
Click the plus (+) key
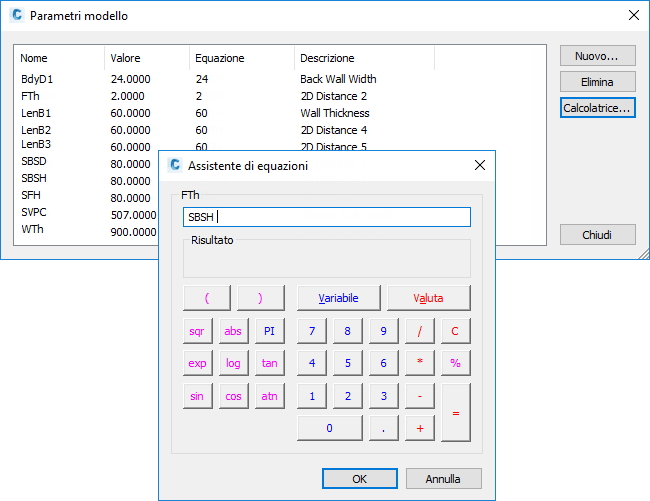420,428
